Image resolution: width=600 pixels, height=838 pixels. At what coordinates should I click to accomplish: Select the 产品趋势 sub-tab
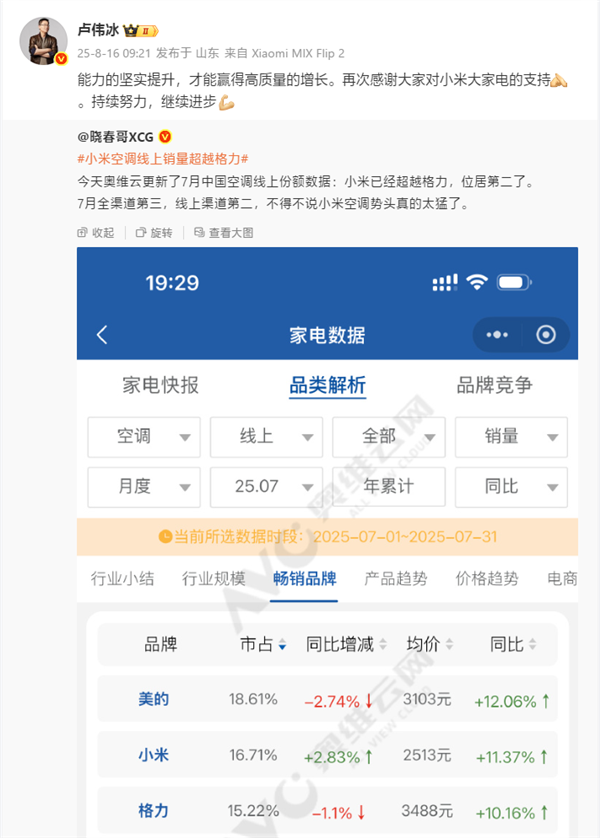pos(395,578)
